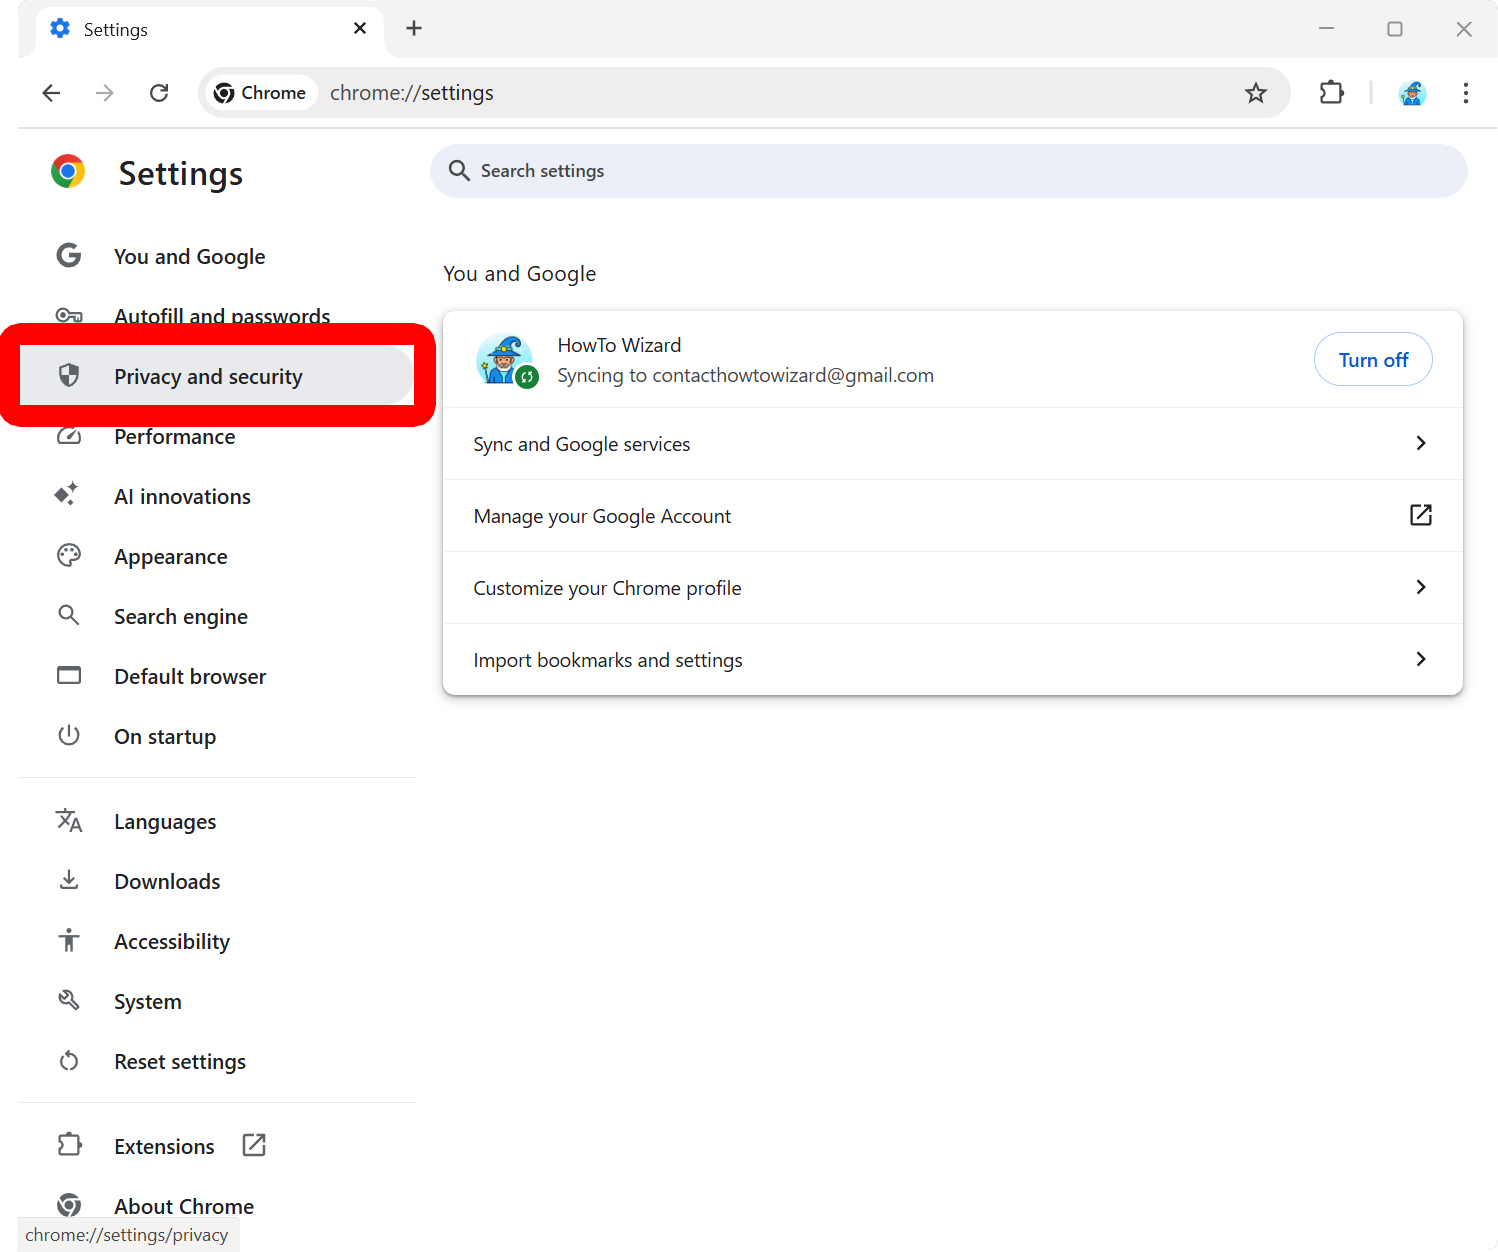
Task: Turn off sync with the Turn off button
Action: pos(1372,360)
